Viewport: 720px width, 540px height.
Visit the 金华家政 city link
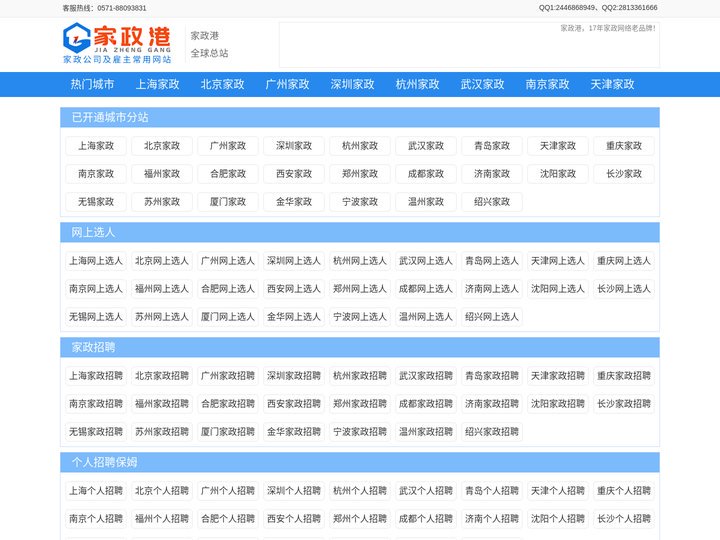tap(294, 202)
